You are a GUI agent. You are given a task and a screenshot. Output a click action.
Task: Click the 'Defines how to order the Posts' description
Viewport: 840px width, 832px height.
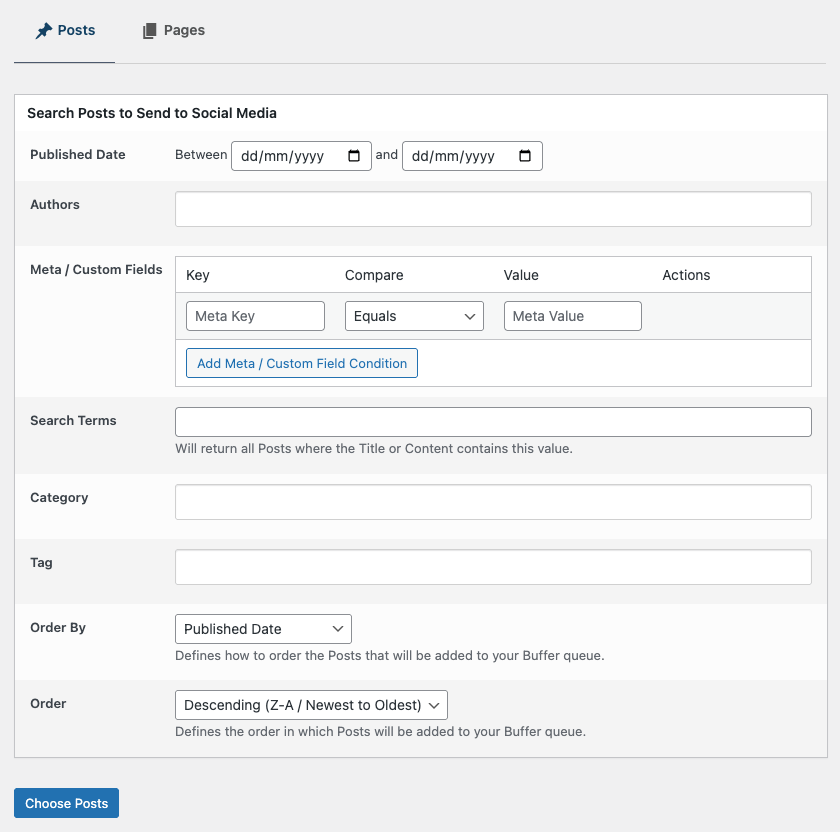(389, 656)
